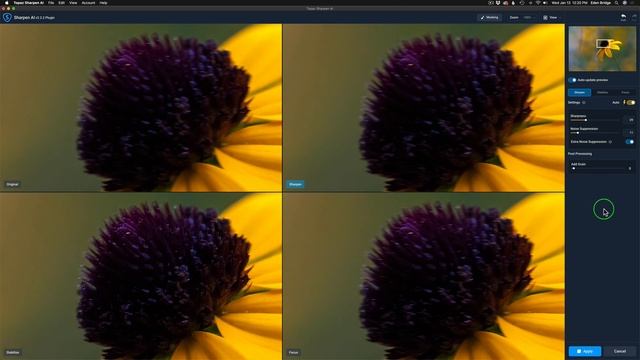Select the Sharpen model tab
Screen dimensions: 640x360
[580, 93]
